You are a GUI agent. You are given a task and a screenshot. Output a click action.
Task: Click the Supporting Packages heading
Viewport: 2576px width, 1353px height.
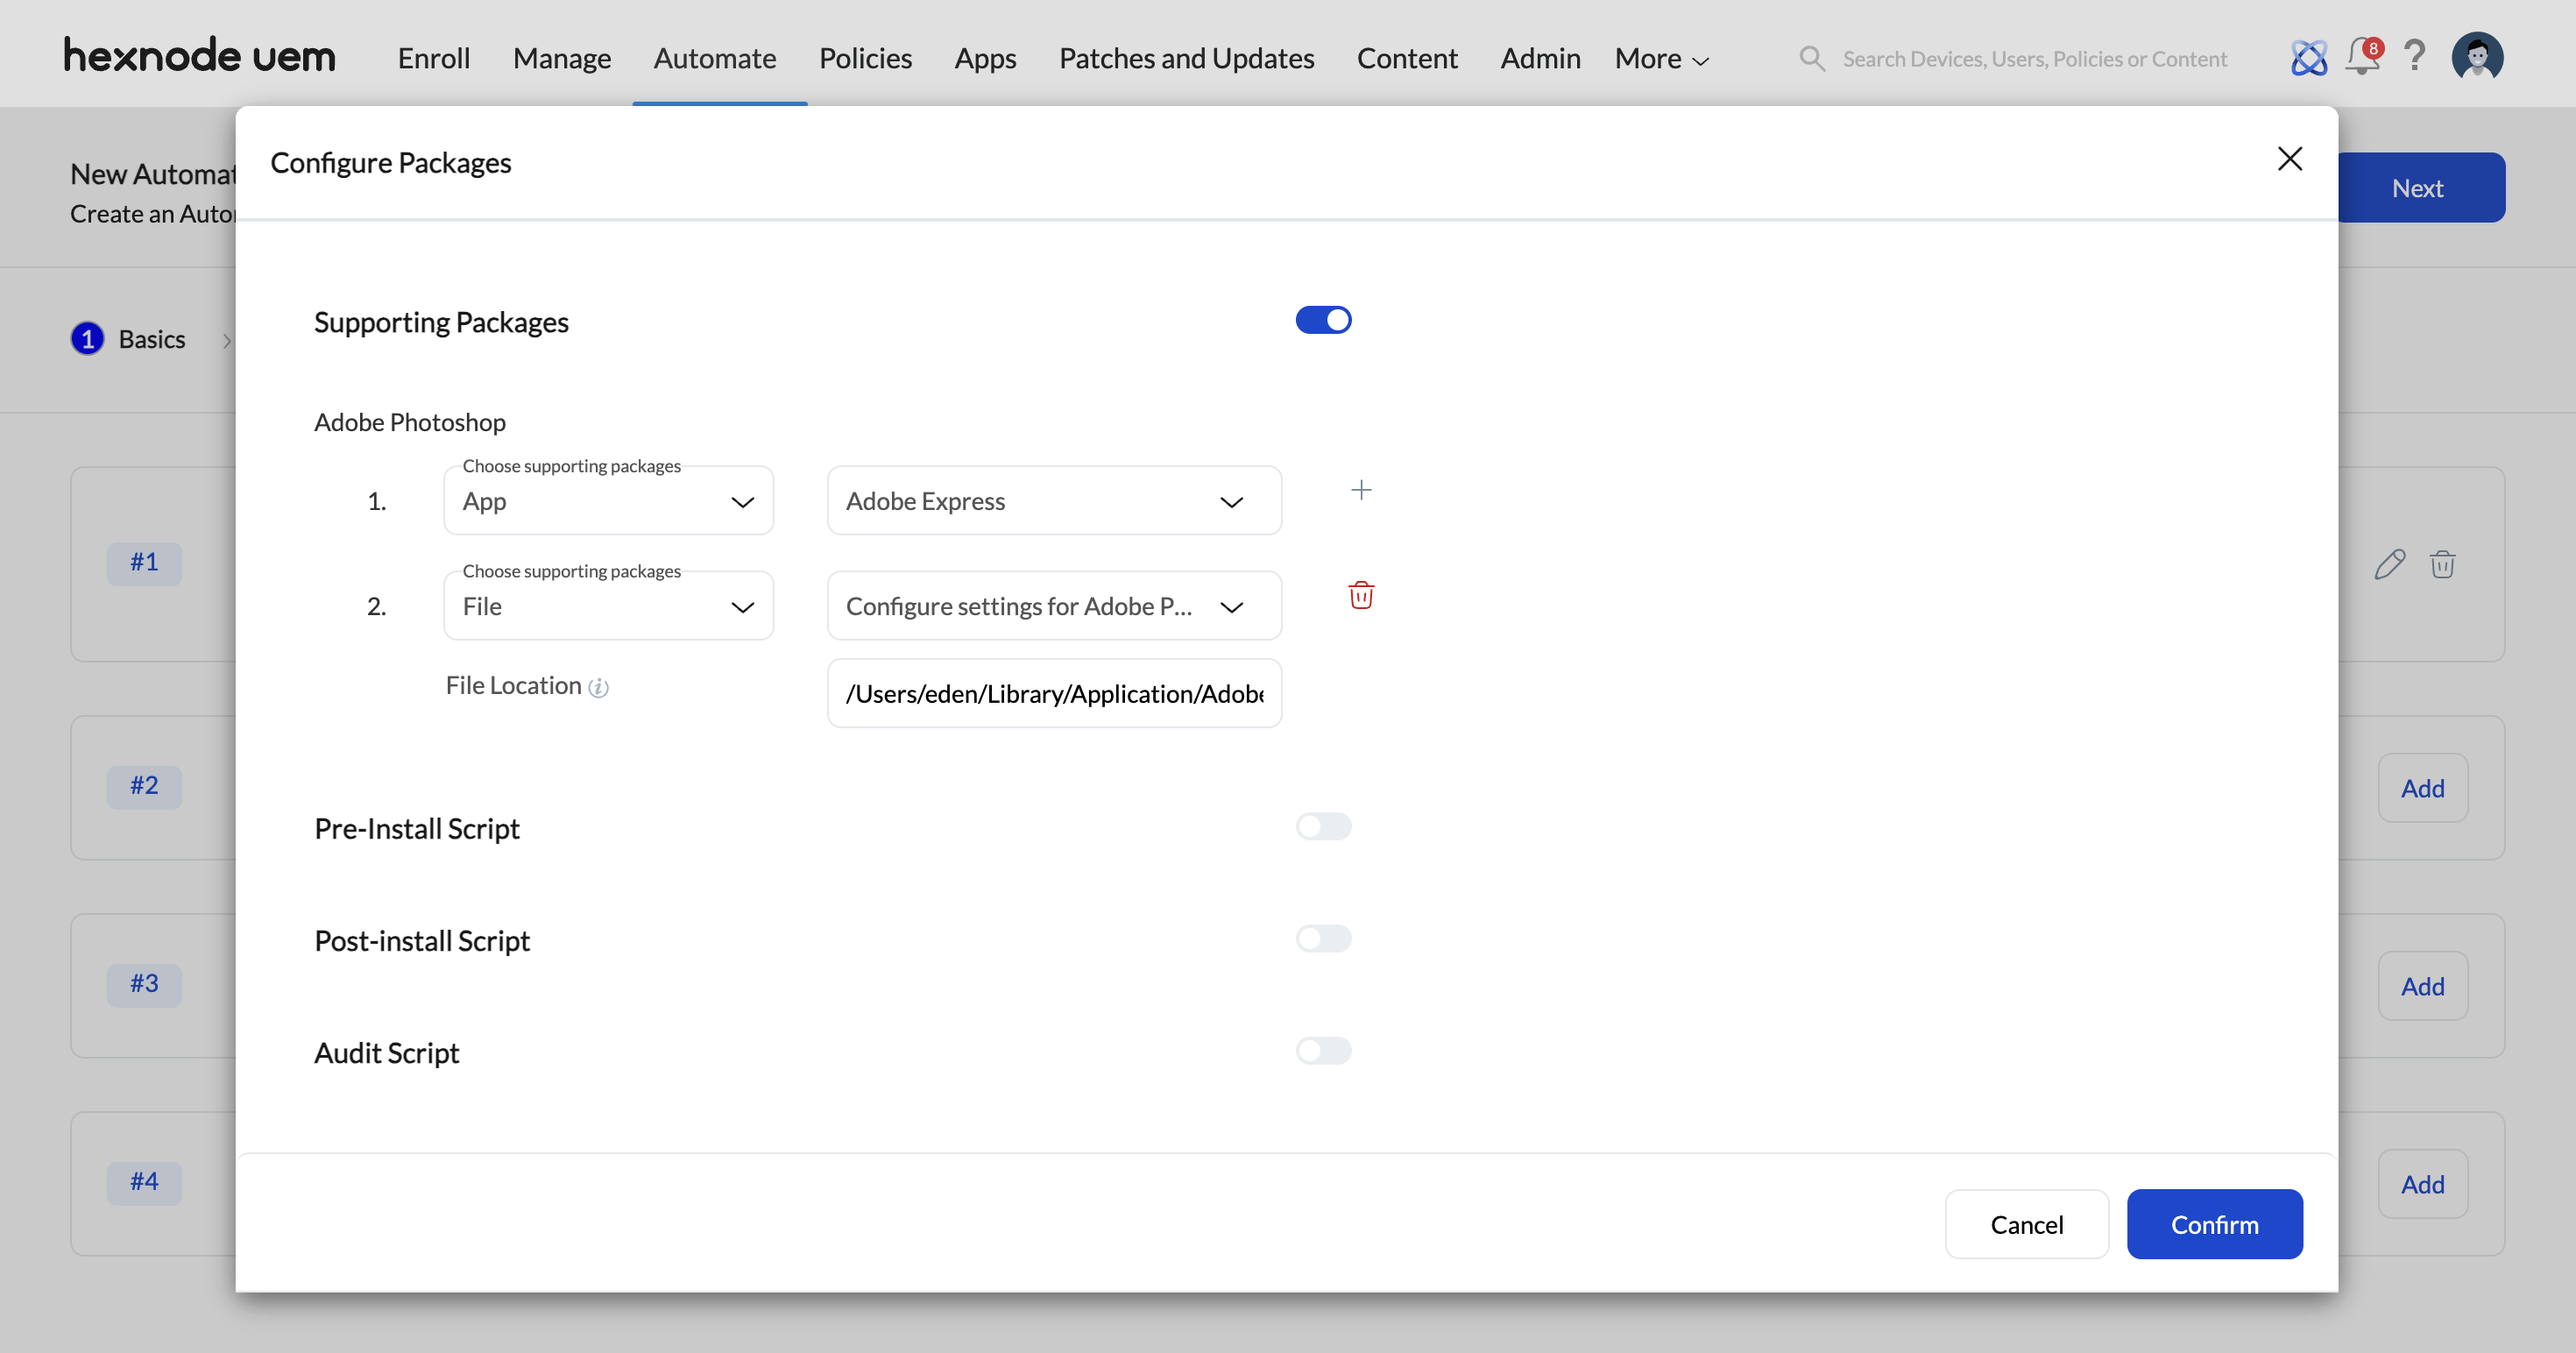click(441, 322)
